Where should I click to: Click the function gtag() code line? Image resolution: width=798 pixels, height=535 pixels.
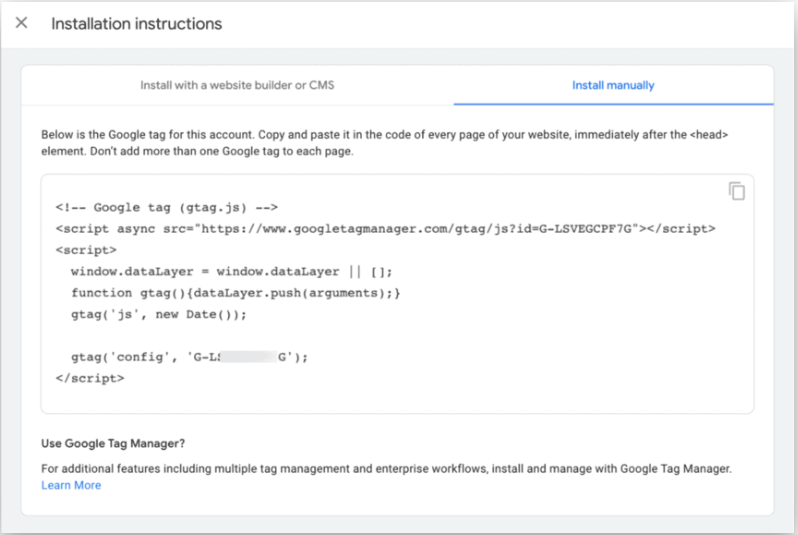[236, 293]
